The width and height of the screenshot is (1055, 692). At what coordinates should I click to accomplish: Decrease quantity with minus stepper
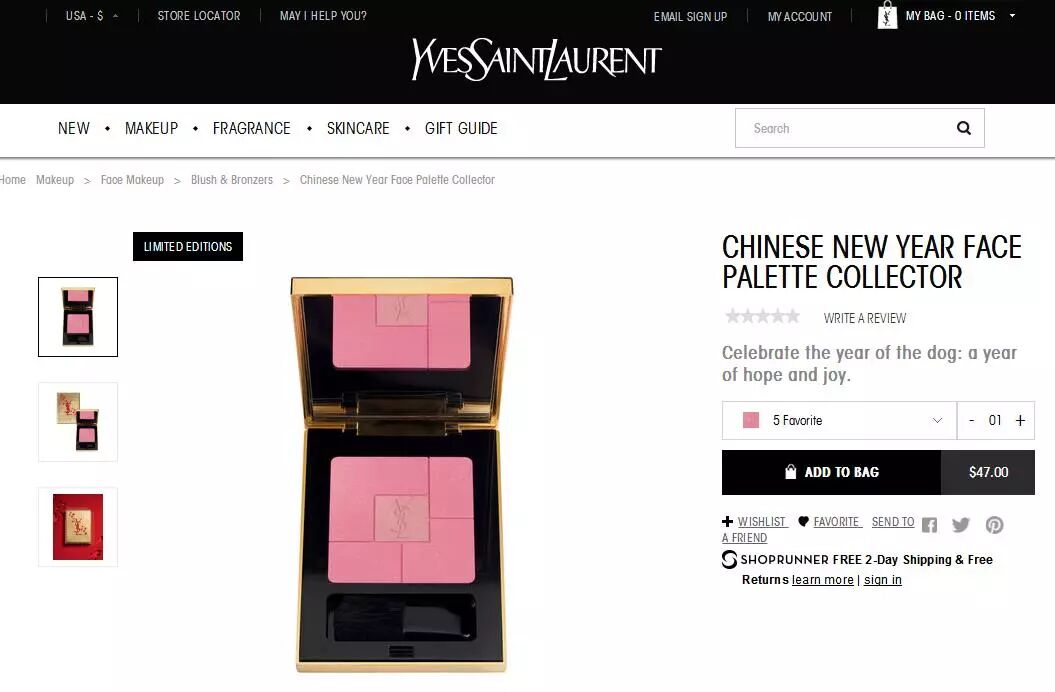(972, 420)
